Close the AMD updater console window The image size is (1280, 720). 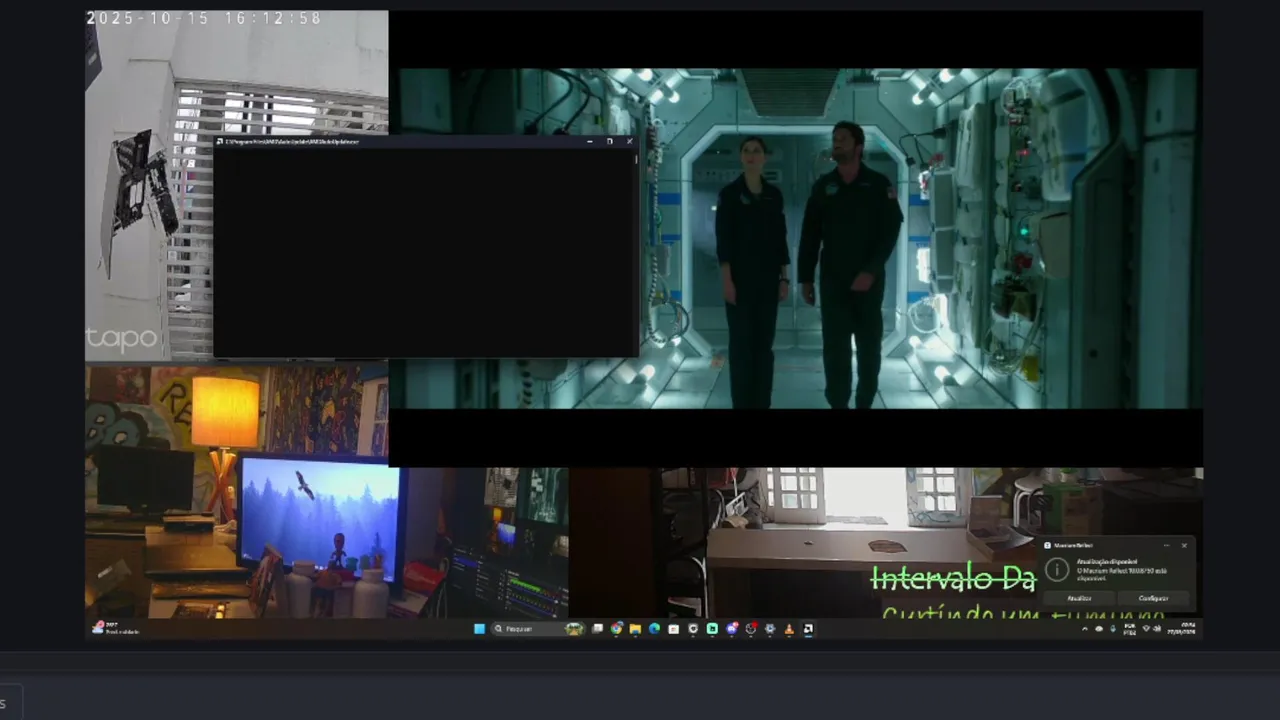pyautogui.click(x=629, y=141)
